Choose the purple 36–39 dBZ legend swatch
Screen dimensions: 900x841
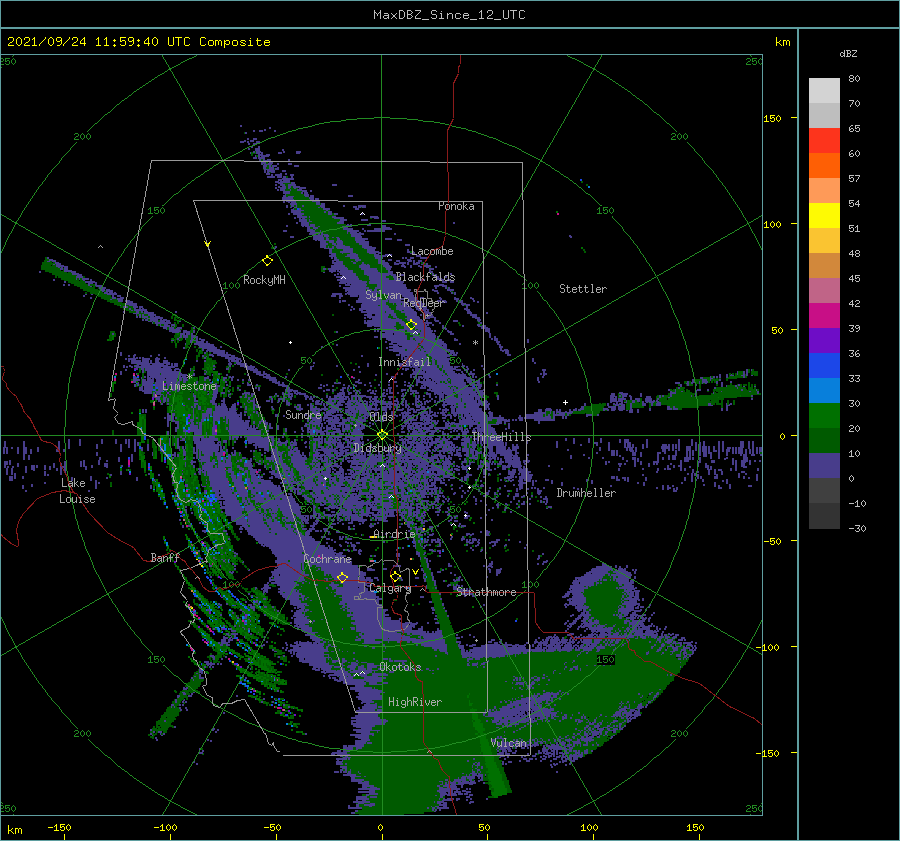[x=824, y=340]
